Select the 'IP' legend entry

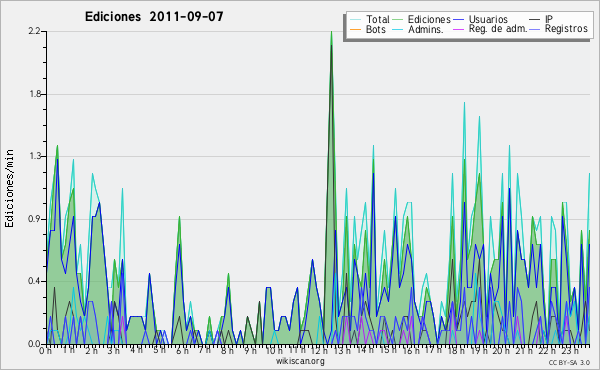(549, 19)
